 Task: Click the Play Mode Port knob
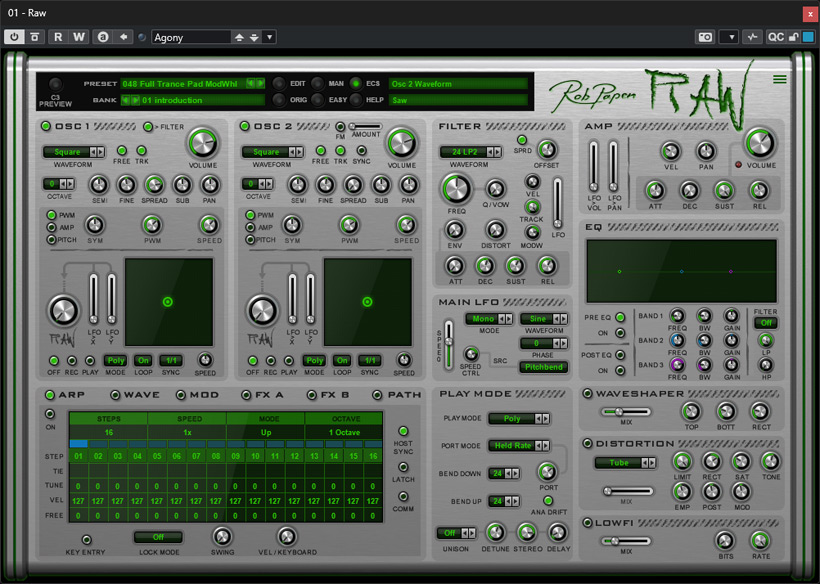(x=548, y=472)
